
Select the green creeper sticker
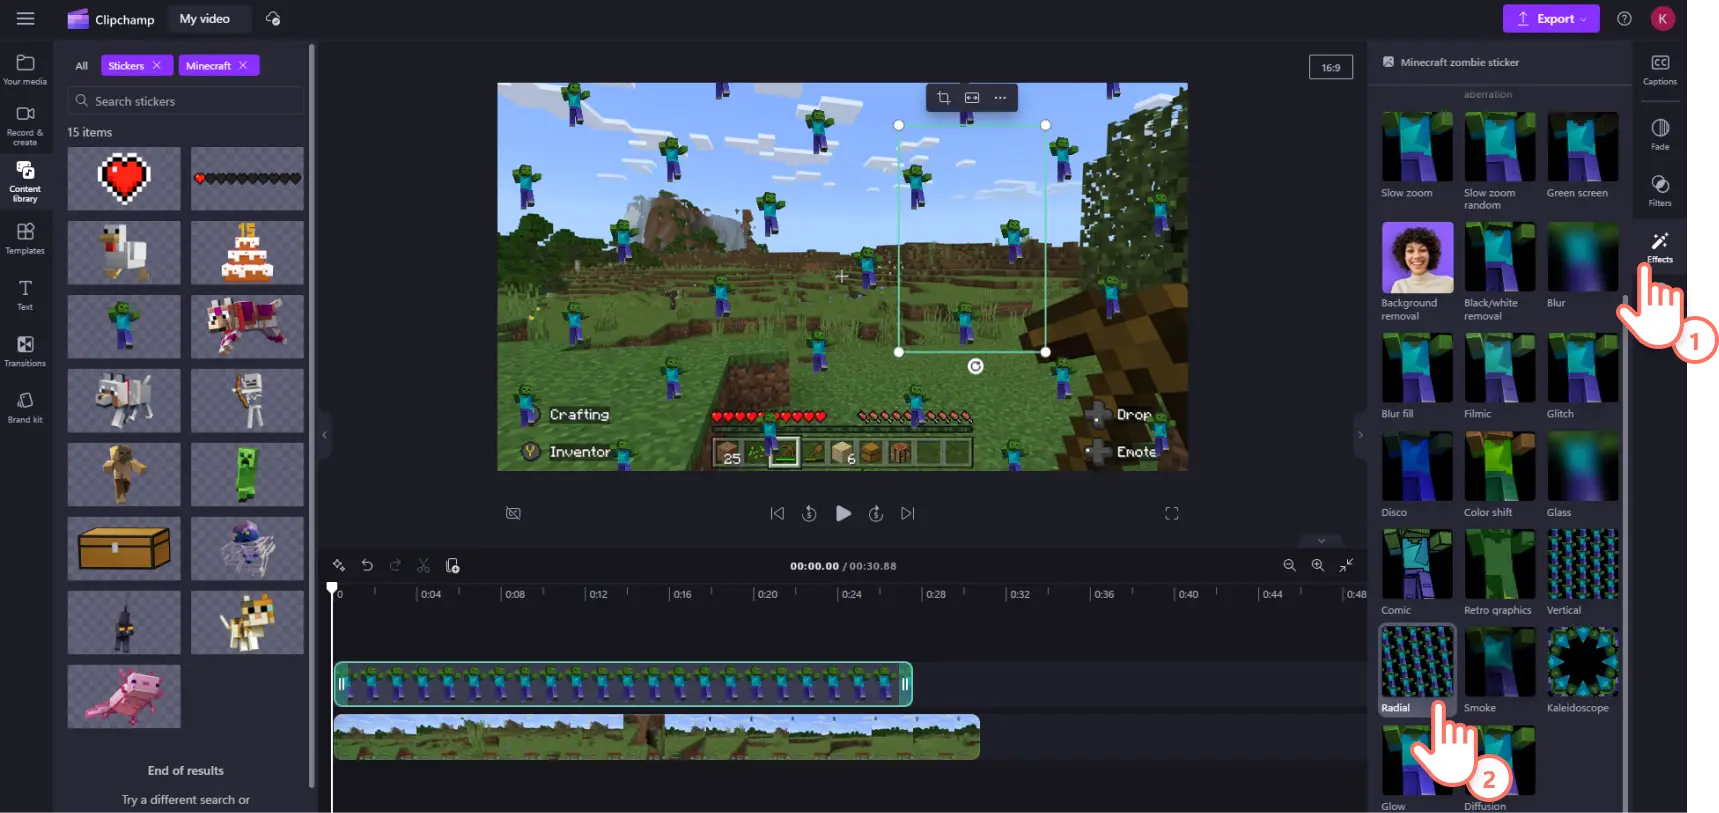[247, 474]
